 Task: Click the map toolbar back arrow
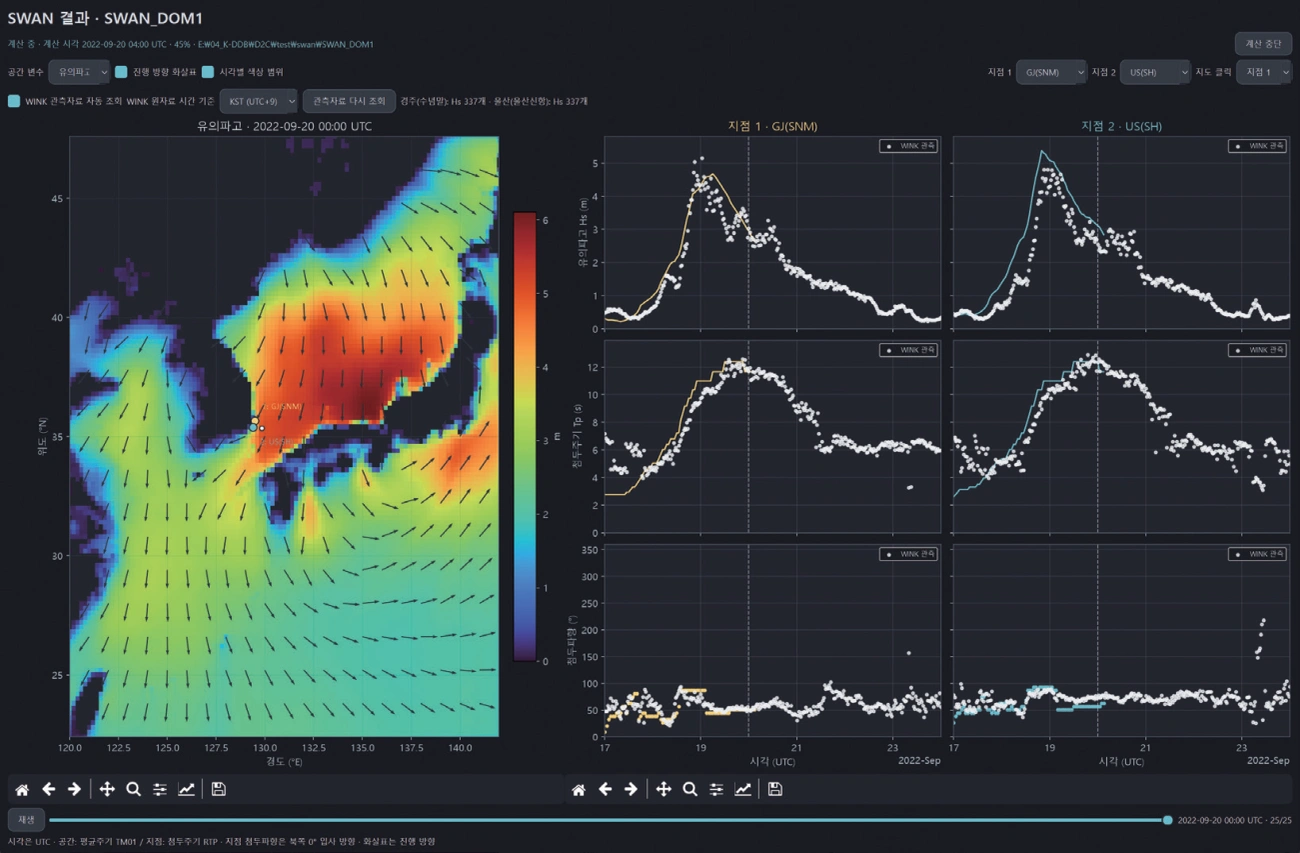point(48,789)
